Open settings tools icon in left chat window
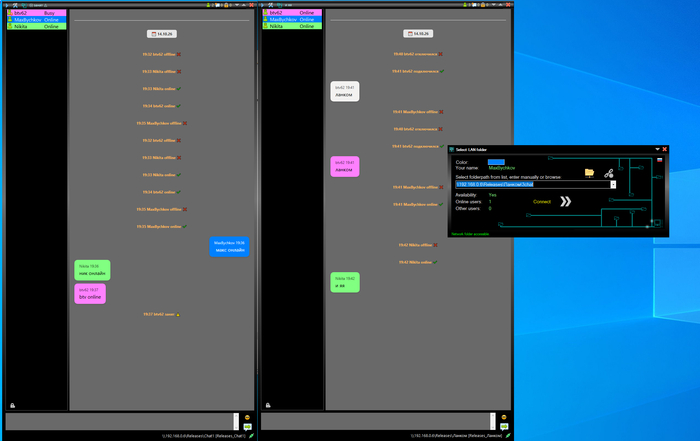The image size is (700, 441). point(15,5)
